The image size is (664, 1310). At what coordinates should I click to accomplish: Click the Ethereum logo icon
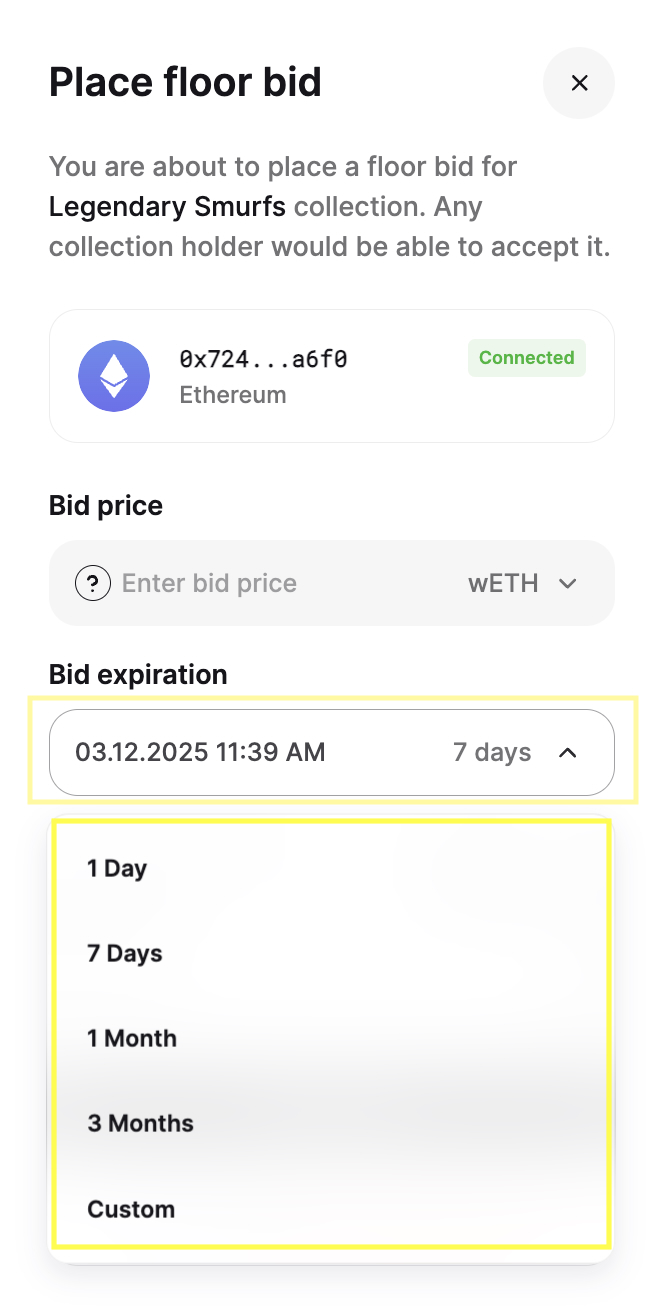(x=114, y=376)
